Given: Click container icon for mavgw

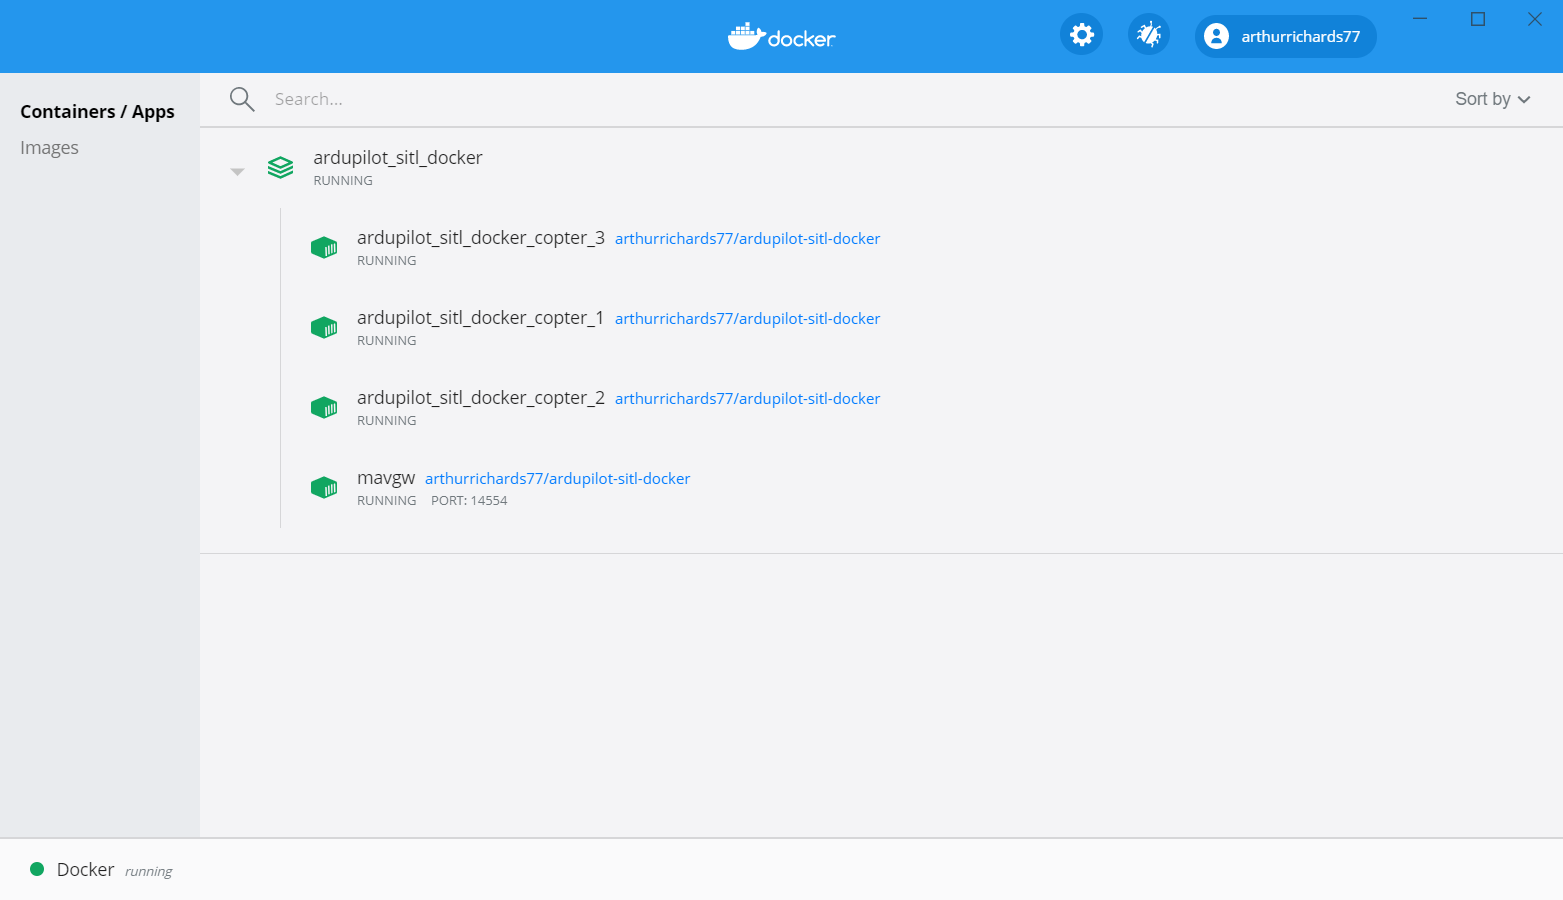Looking at the screenshot, I should [324, 488].
